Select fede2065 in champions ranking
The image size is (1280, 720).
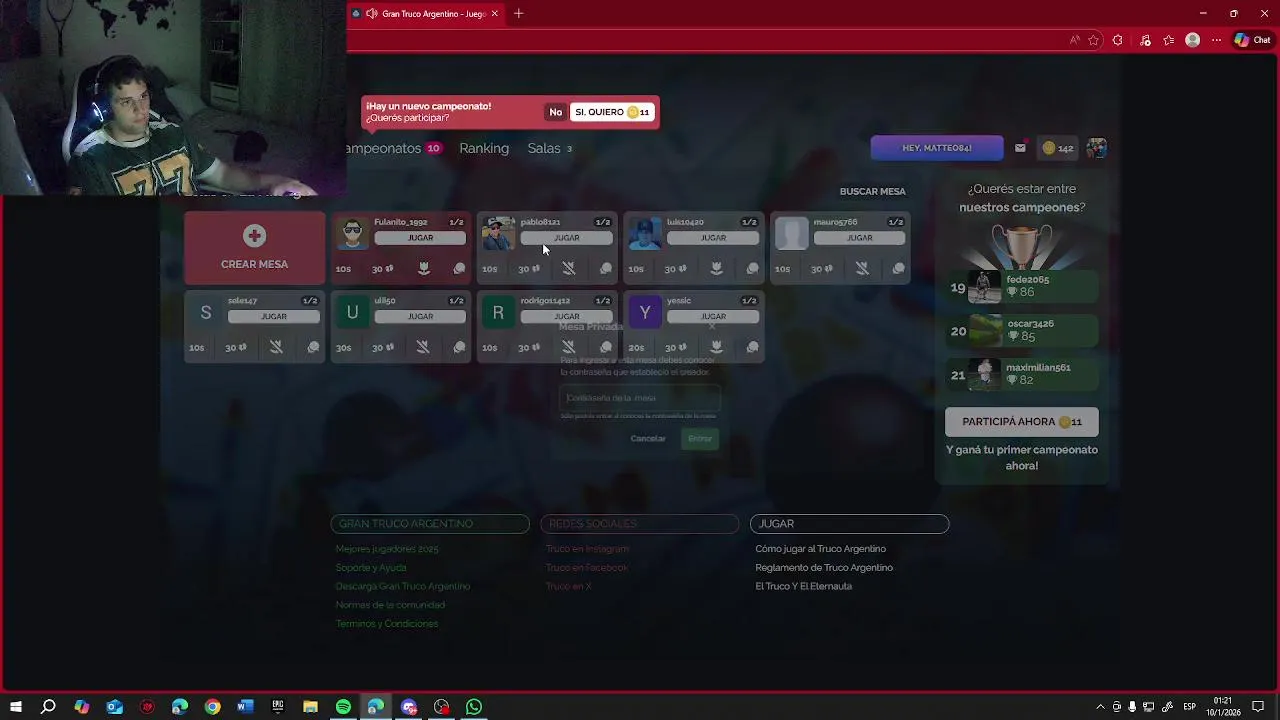(1022, 287)
